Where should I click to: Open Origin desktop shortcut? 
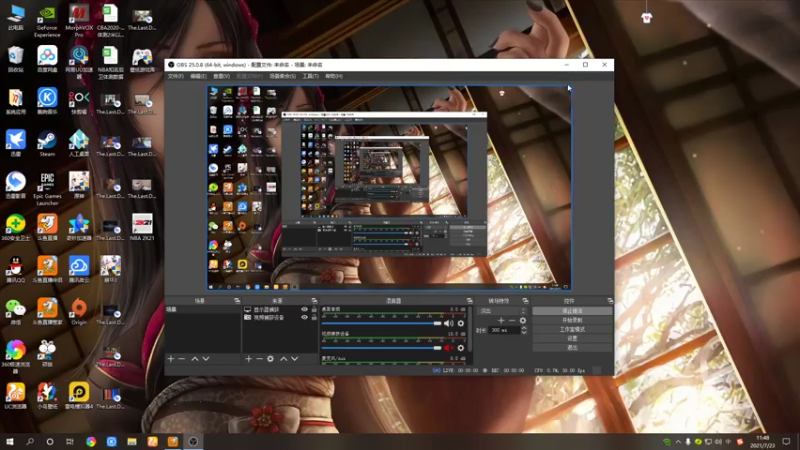tap(79, 312)
